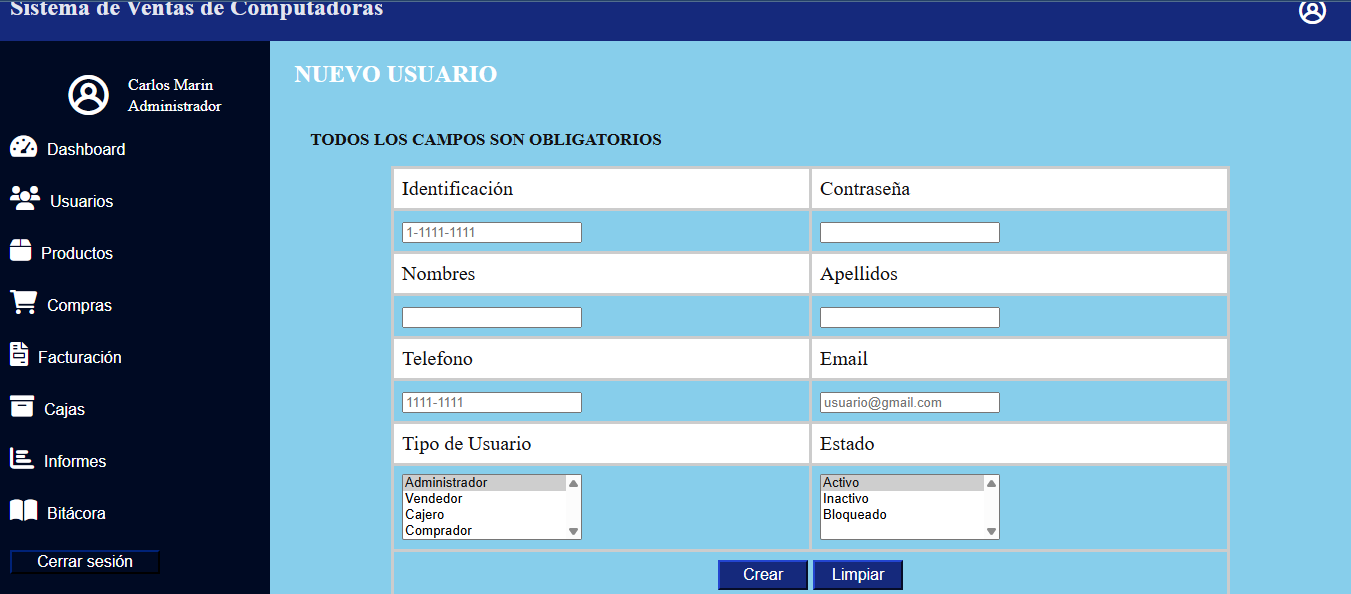Click the Usuarios group icon
Screen dimensions: 1351x594
[x=23, y=200]
